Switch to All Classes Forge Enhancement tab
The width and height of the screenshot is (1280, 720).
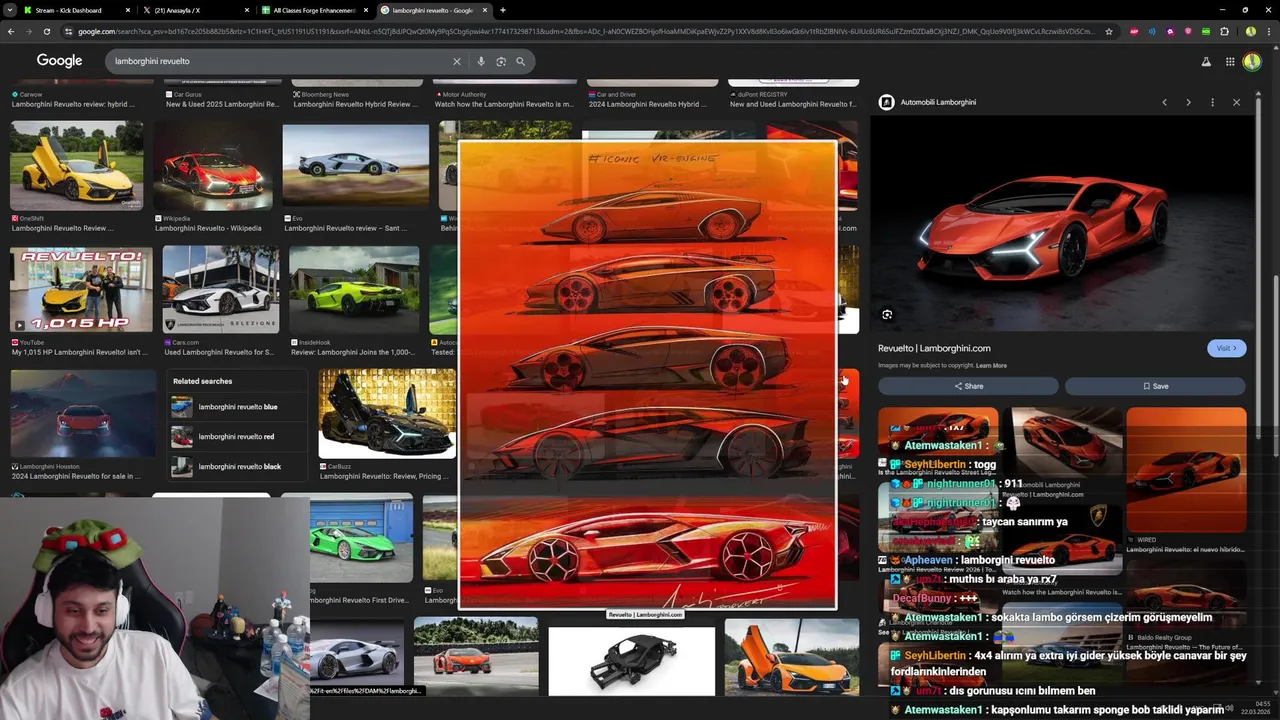(x=316, y=10)
